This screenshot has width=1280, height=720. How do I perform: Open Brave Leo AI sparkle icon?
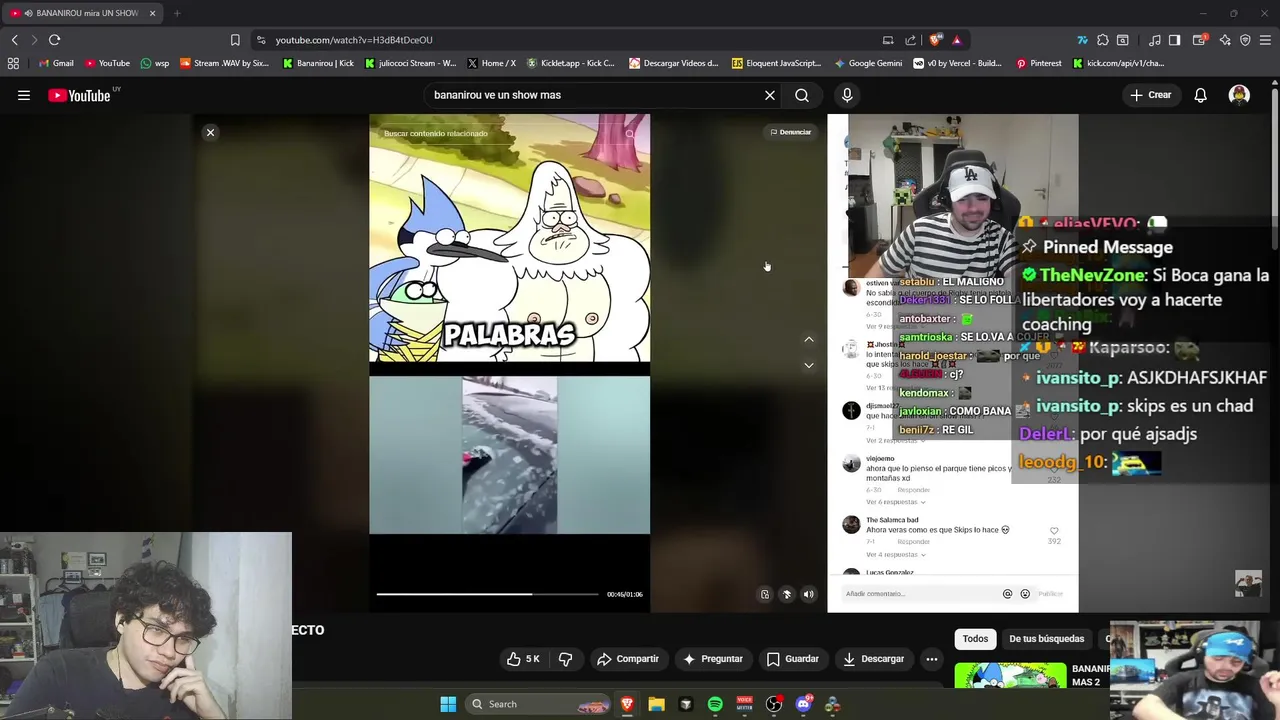tap(1225, 40)
